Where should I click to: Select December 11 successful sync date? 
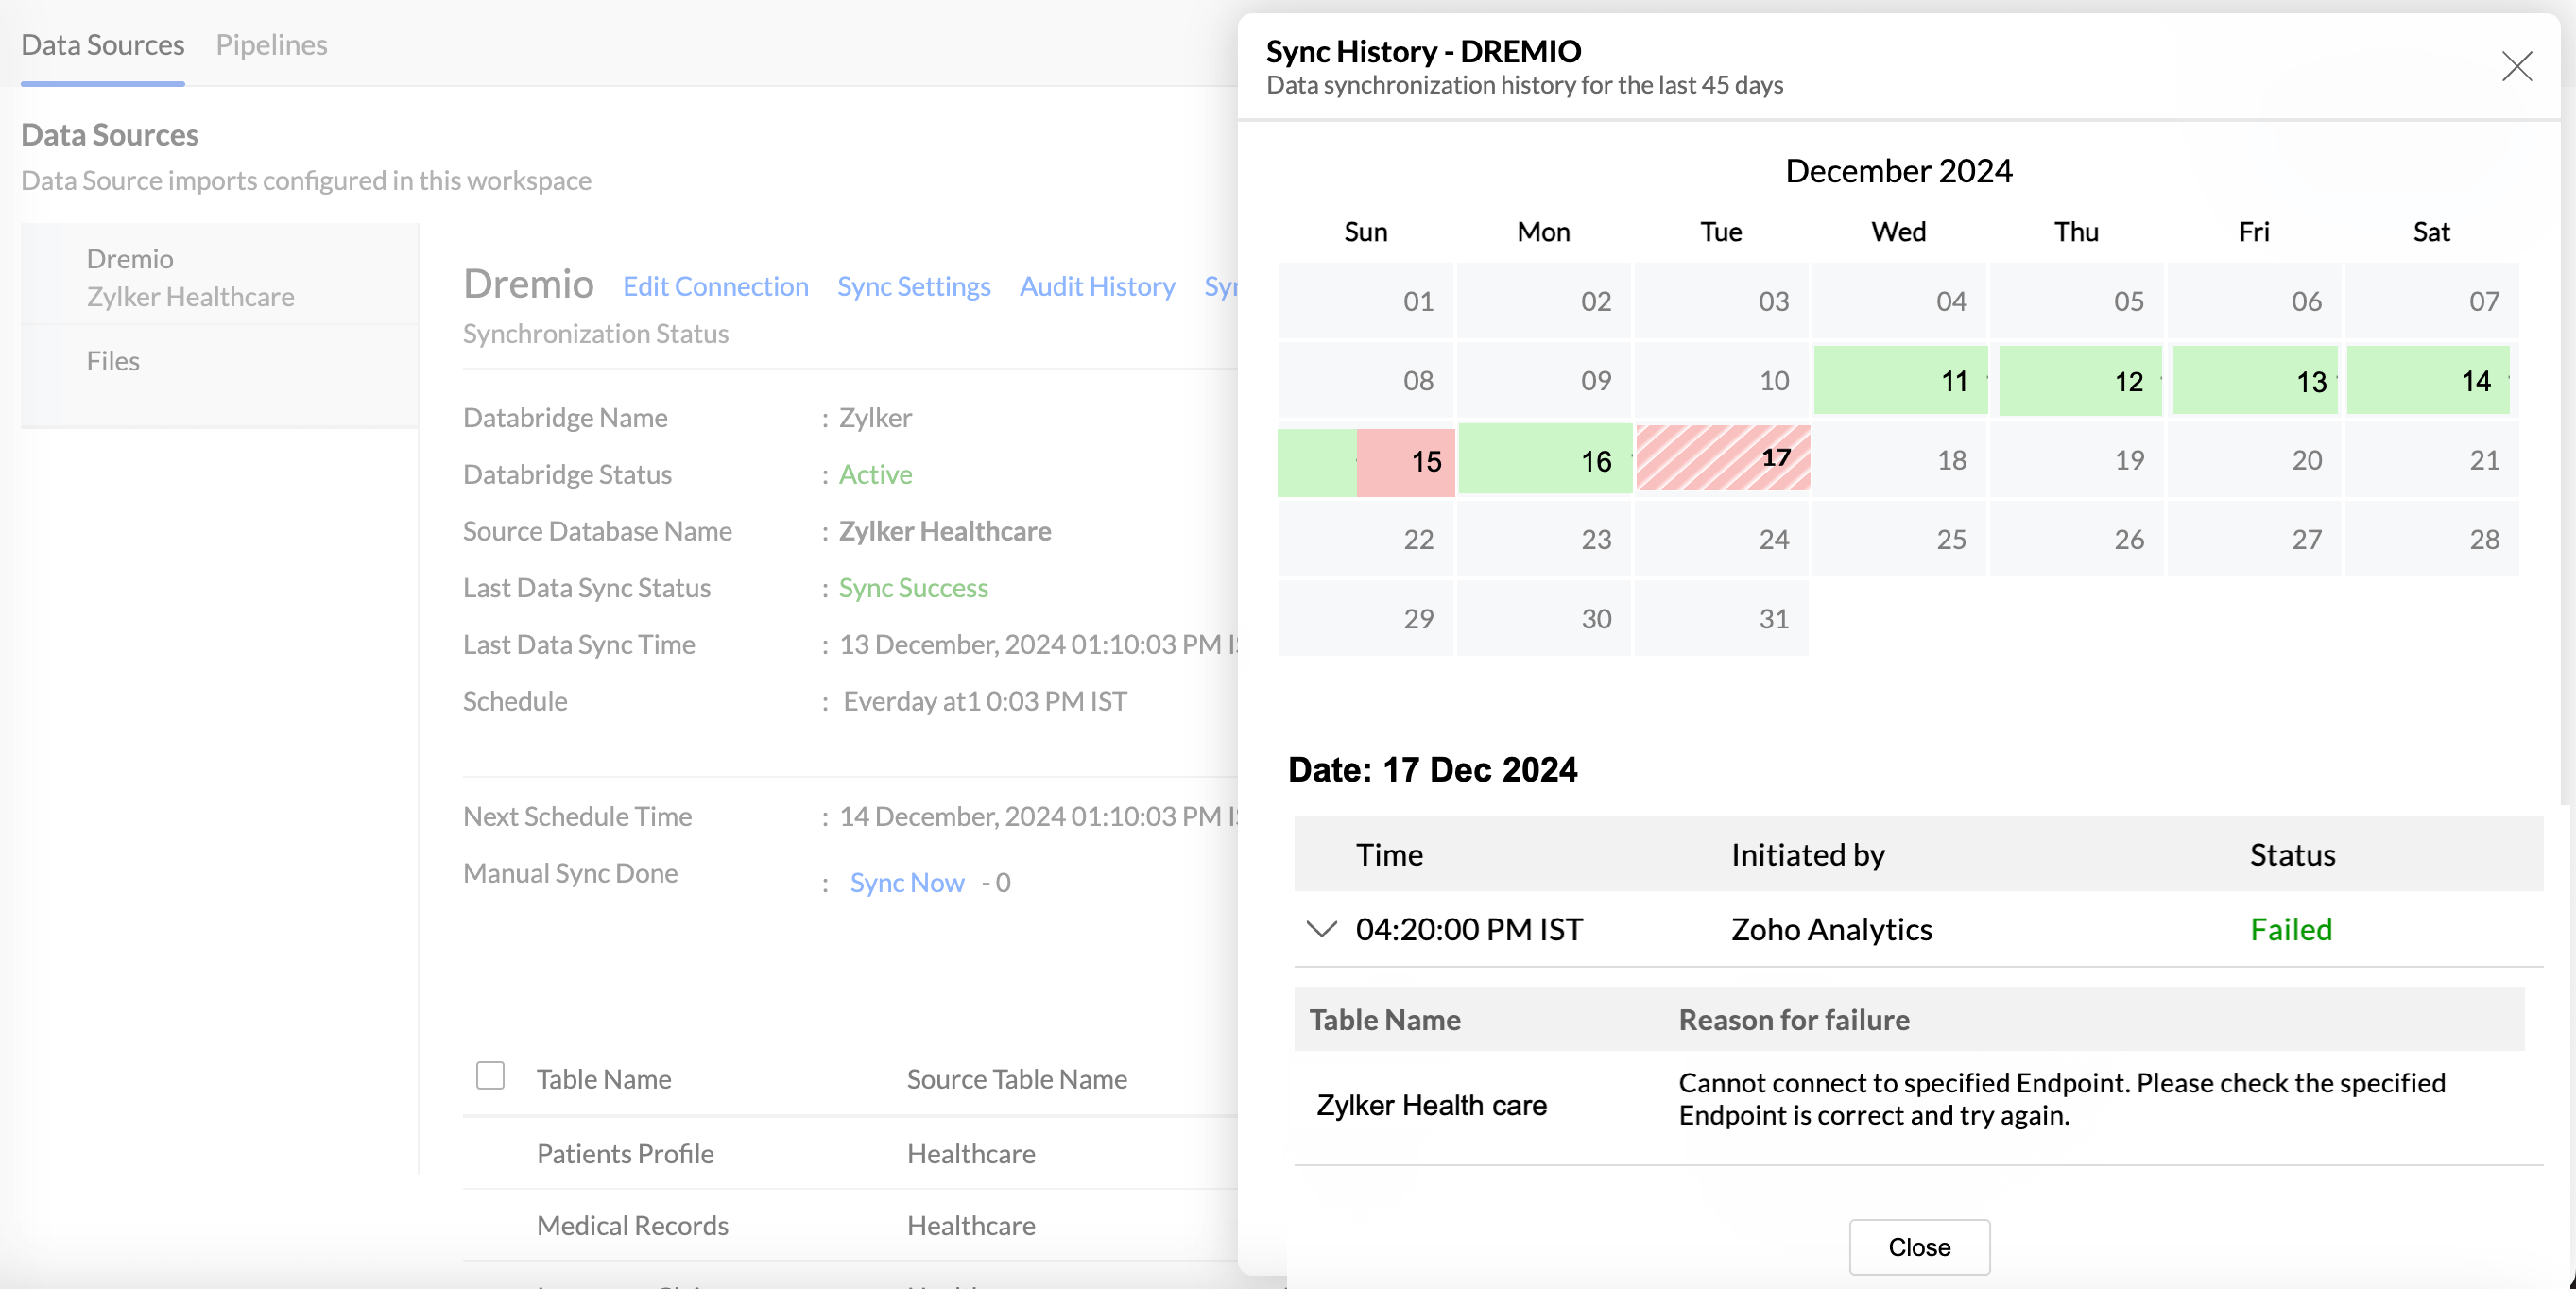coord(1900,381)
